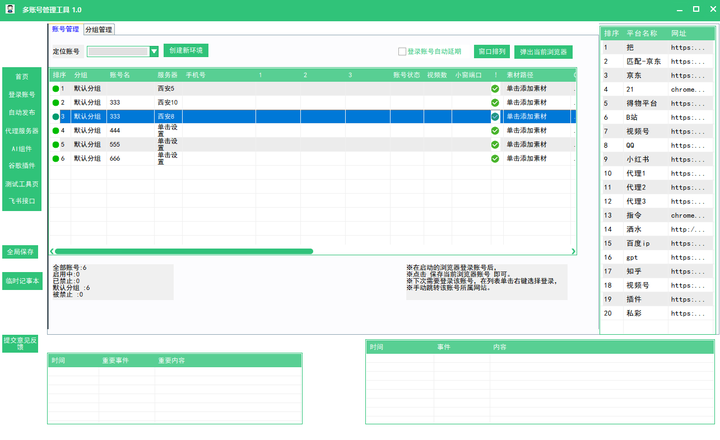
Task: Click the checkmark icon in selected row 3
Action: click(x=495, y=117)
